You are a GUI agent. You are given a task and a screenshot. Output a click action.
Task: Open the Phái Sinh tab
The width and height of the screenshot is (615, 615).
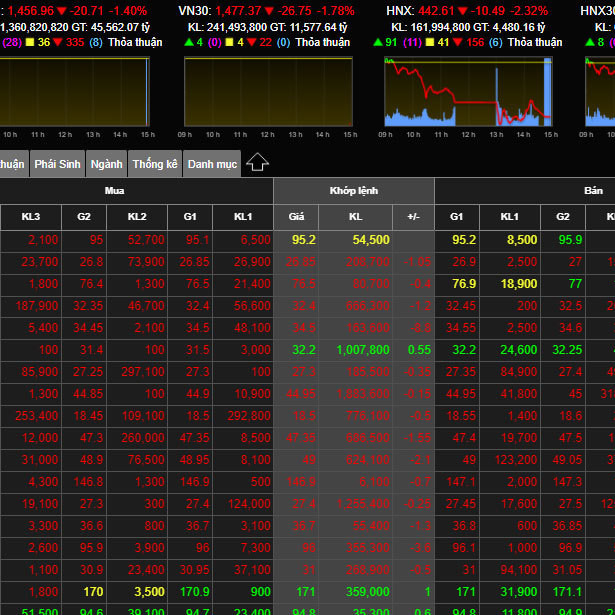(57, 164)
